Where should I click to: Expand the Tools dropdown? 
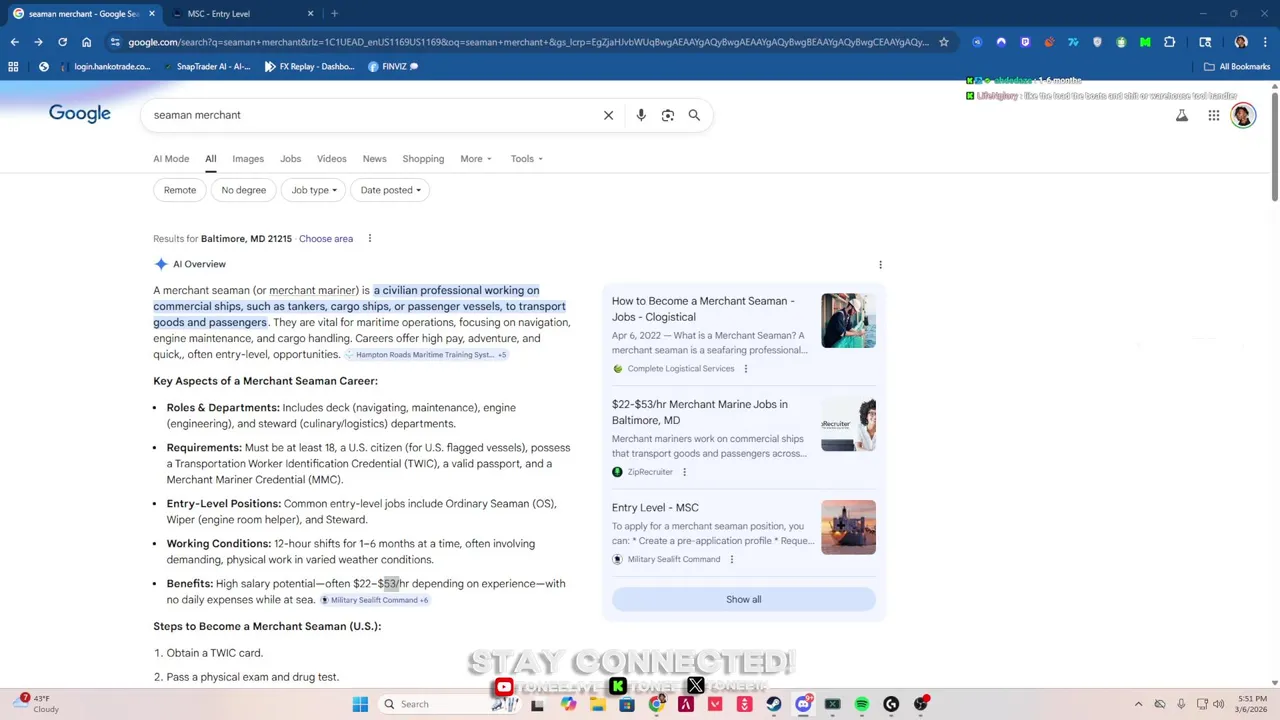click(x=527, y=159)
